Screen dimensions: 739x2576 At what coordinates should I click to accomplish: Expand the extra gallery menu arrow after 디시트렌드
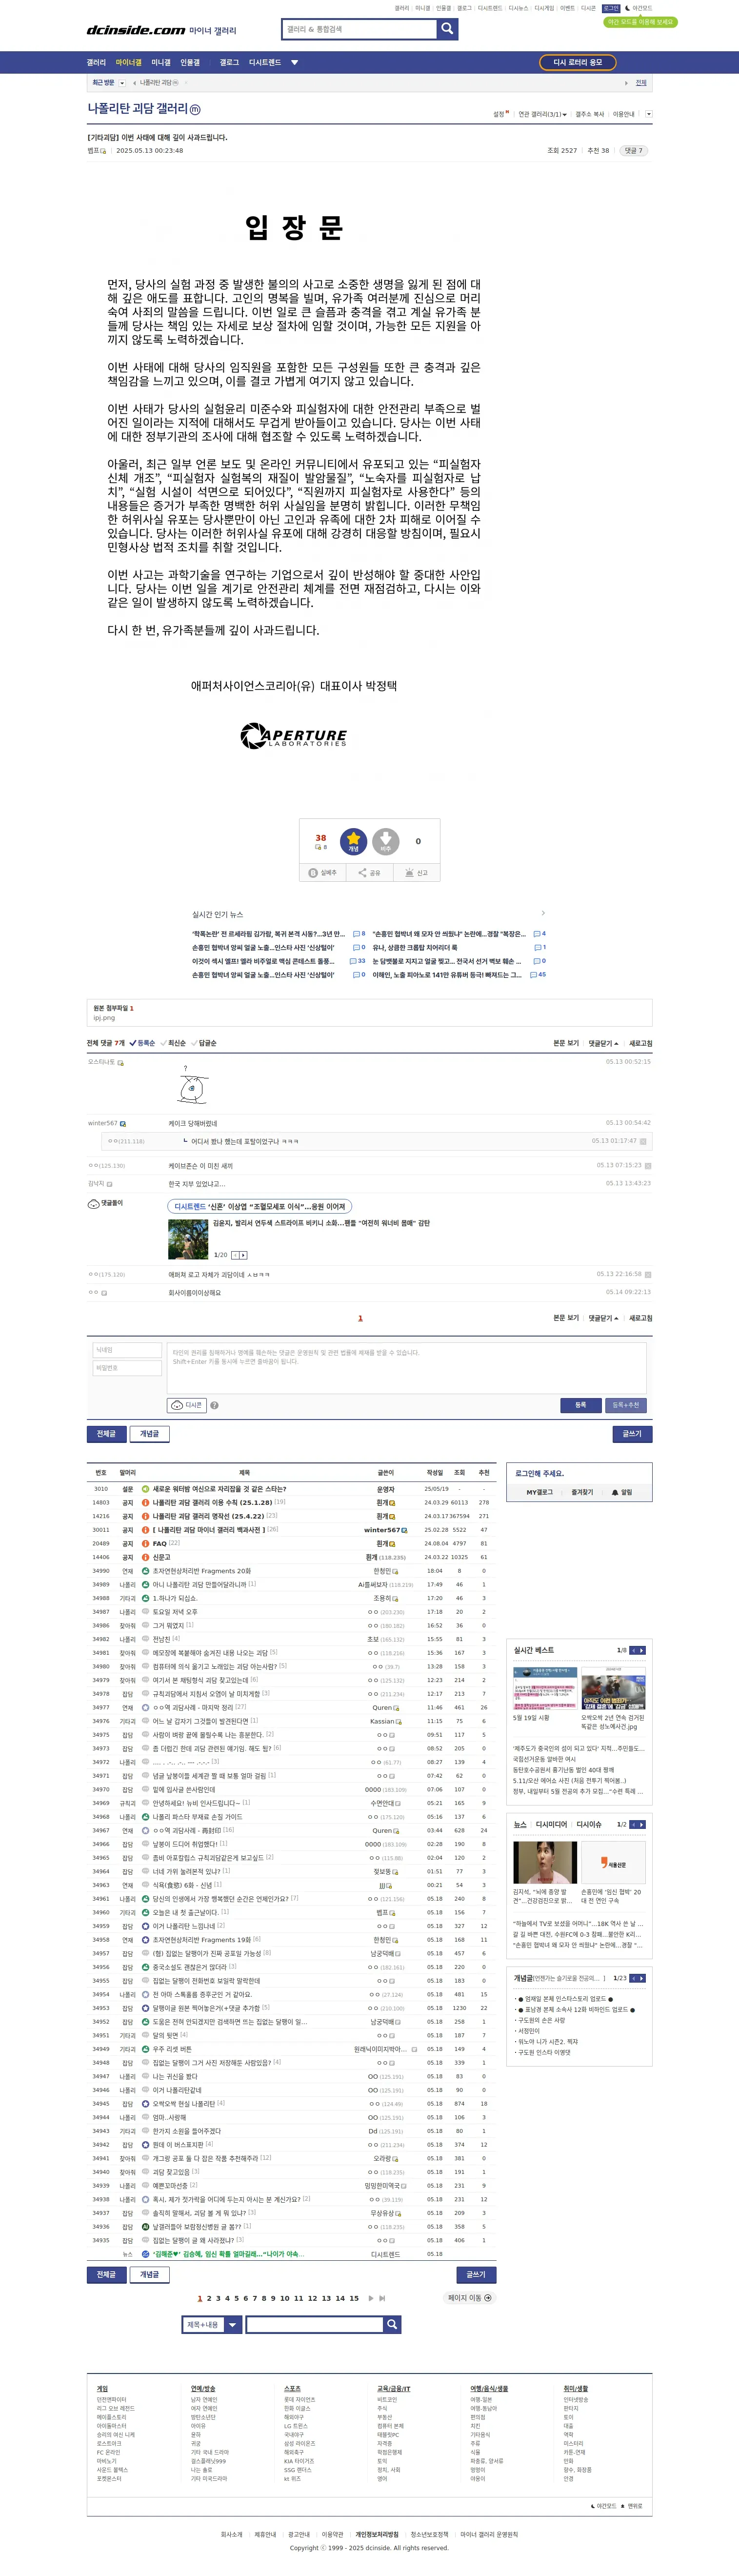(x=294, y=62)
